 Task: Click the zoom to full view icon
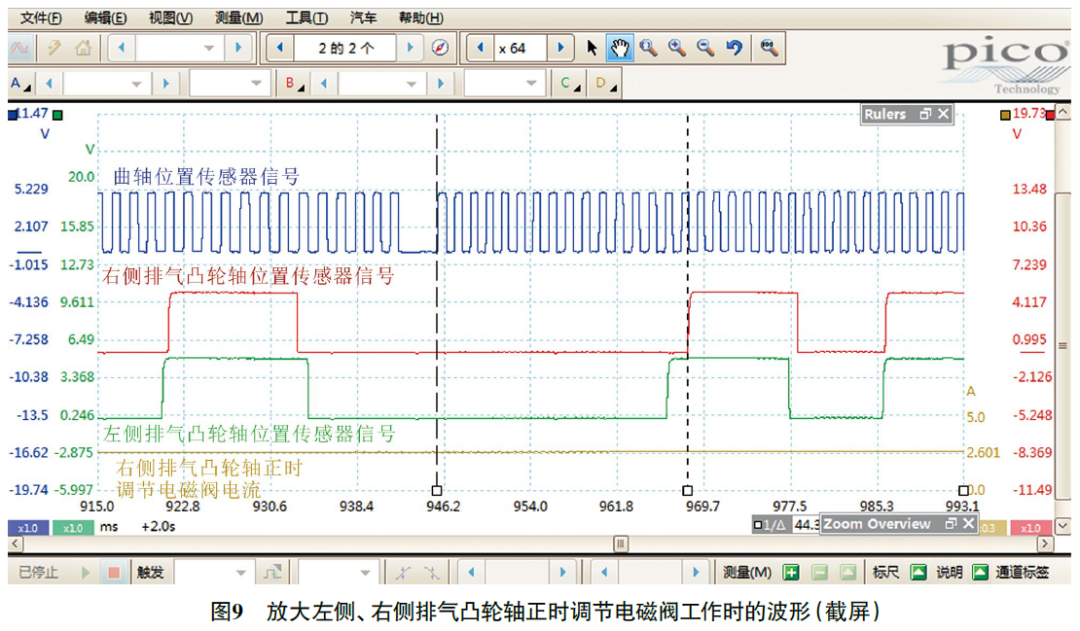click(769, 48)
